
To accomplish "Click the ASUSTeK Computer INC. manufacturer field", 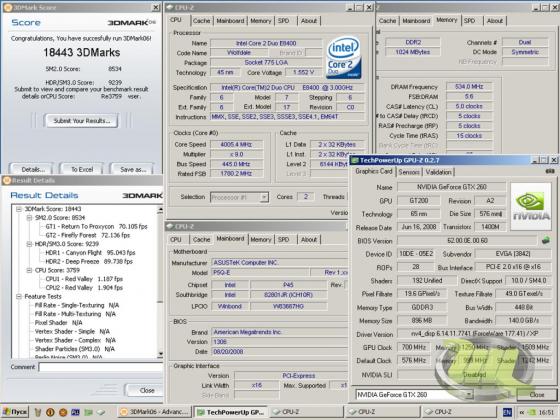I will click(280, 262).
